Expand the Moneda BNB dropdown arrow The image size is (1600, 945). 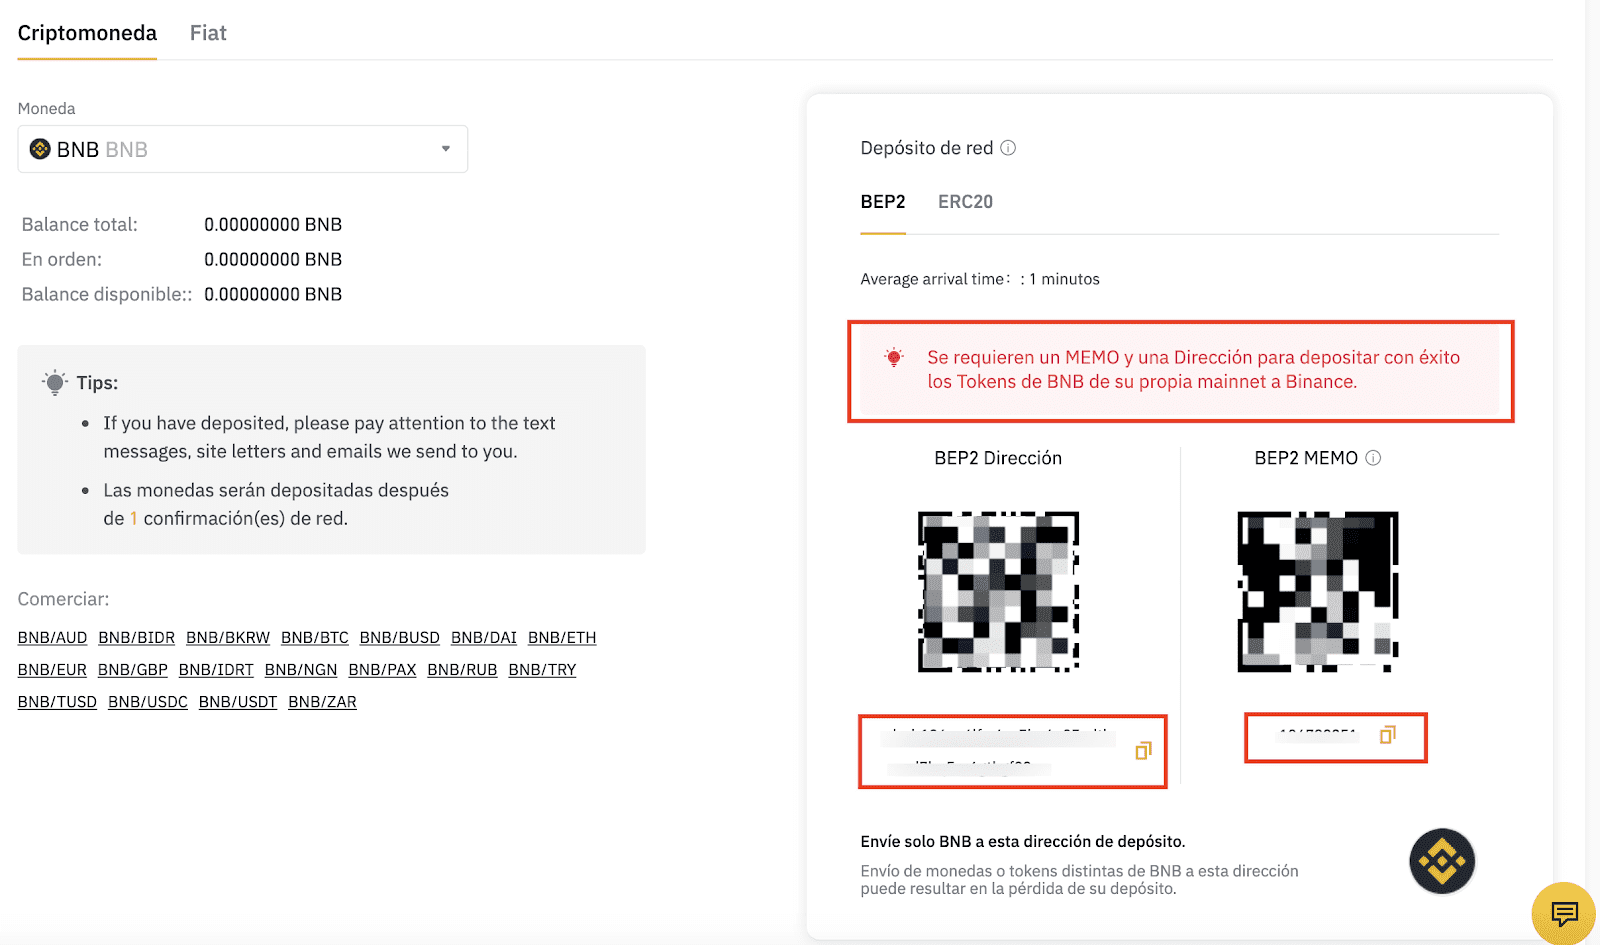[446, 149]
